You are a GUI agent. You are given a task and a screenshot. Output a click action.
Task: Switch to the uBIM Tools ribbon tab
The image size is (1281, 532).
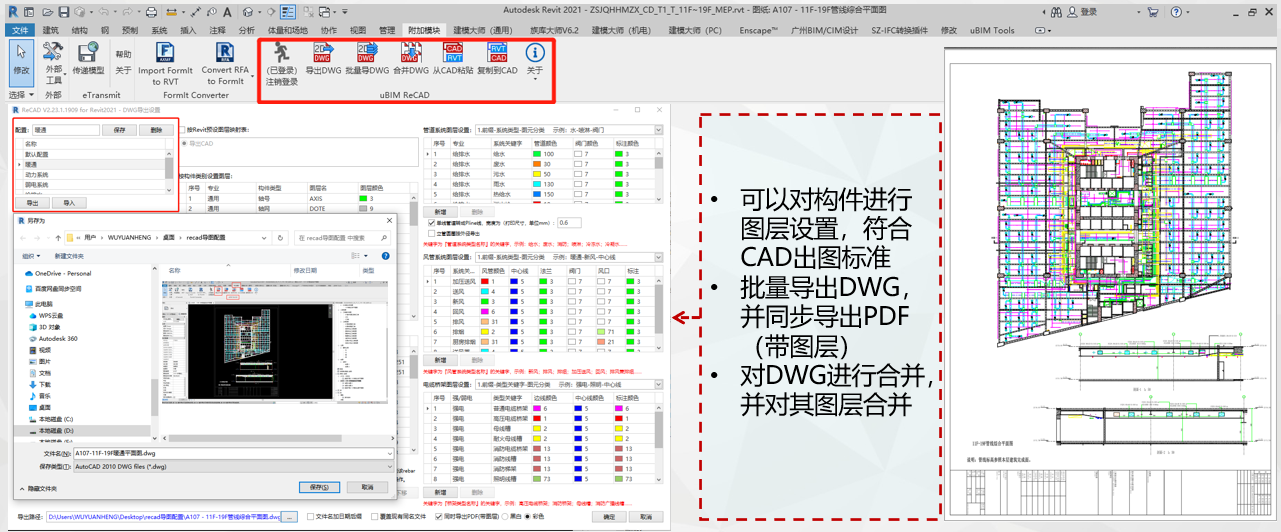[991, 30]
